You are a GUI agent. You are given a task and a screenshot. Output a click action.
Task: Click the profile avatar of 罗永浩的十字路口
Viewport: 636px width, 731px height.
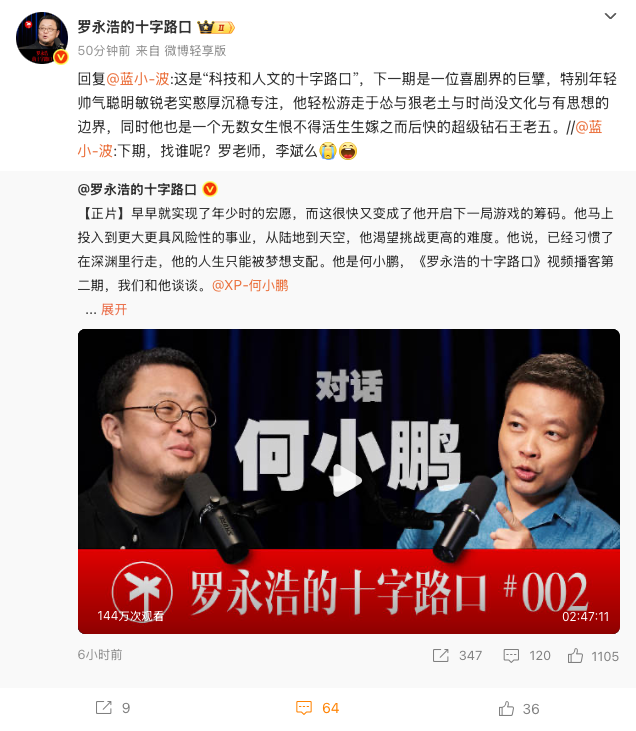coord(42,38)
